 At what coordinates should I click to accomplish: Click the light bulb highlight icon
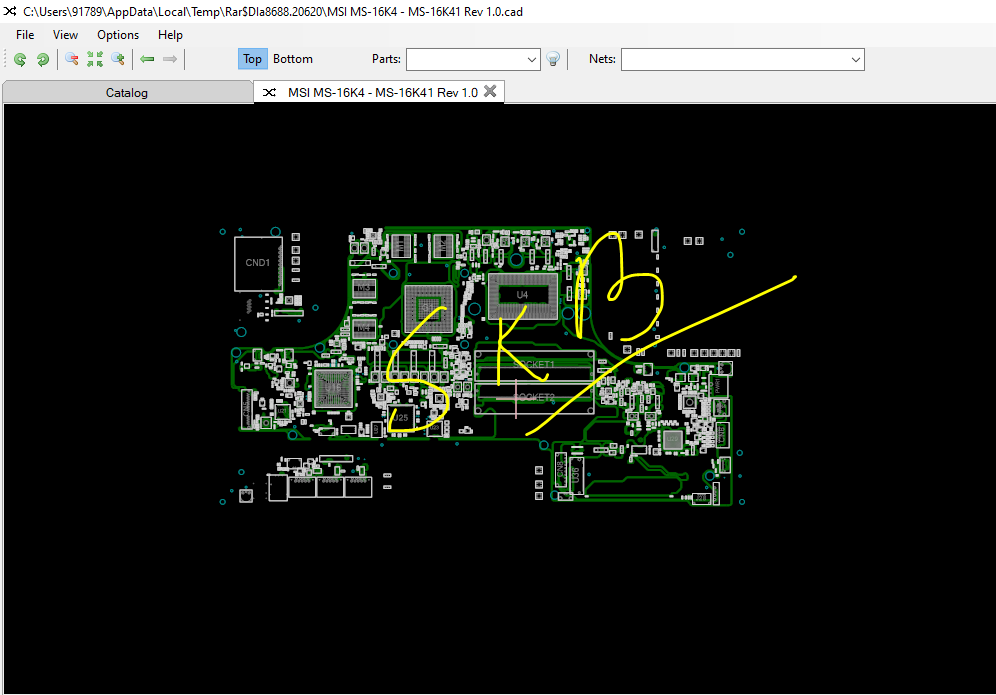553,59
